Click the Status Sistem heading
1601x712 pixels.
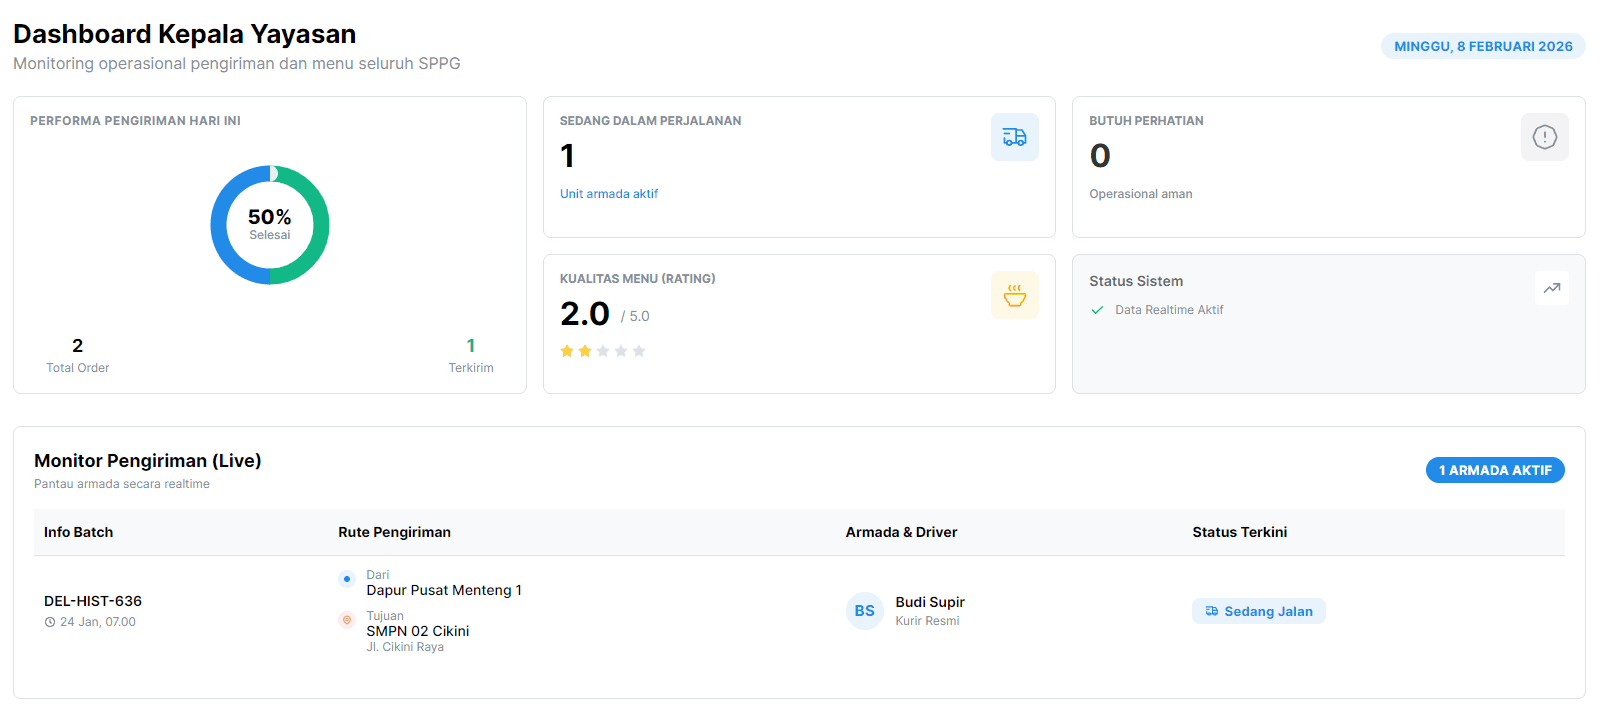(1136, 281)
